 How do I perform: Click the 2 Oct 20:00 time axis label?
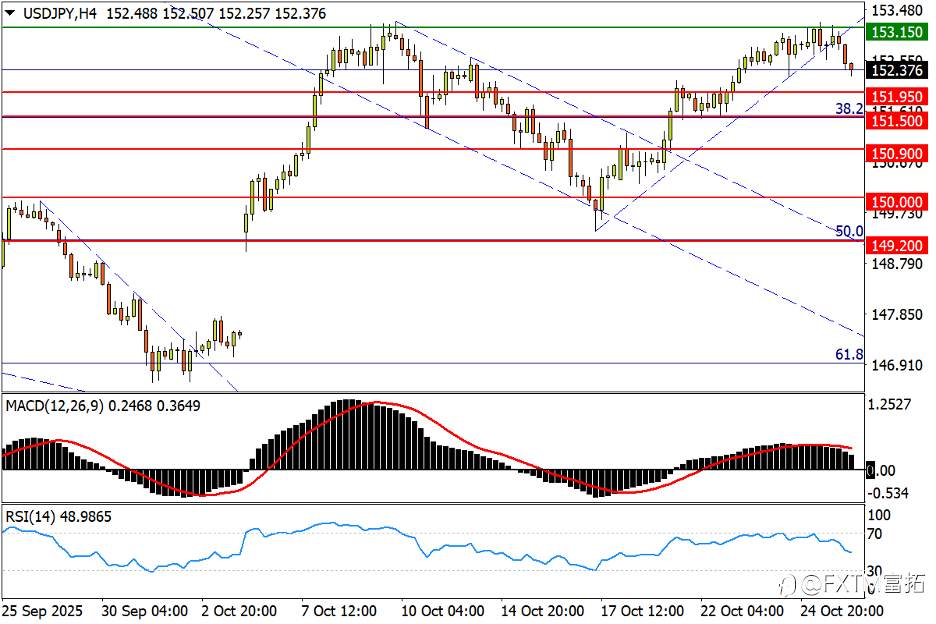[x=239, y=611]
